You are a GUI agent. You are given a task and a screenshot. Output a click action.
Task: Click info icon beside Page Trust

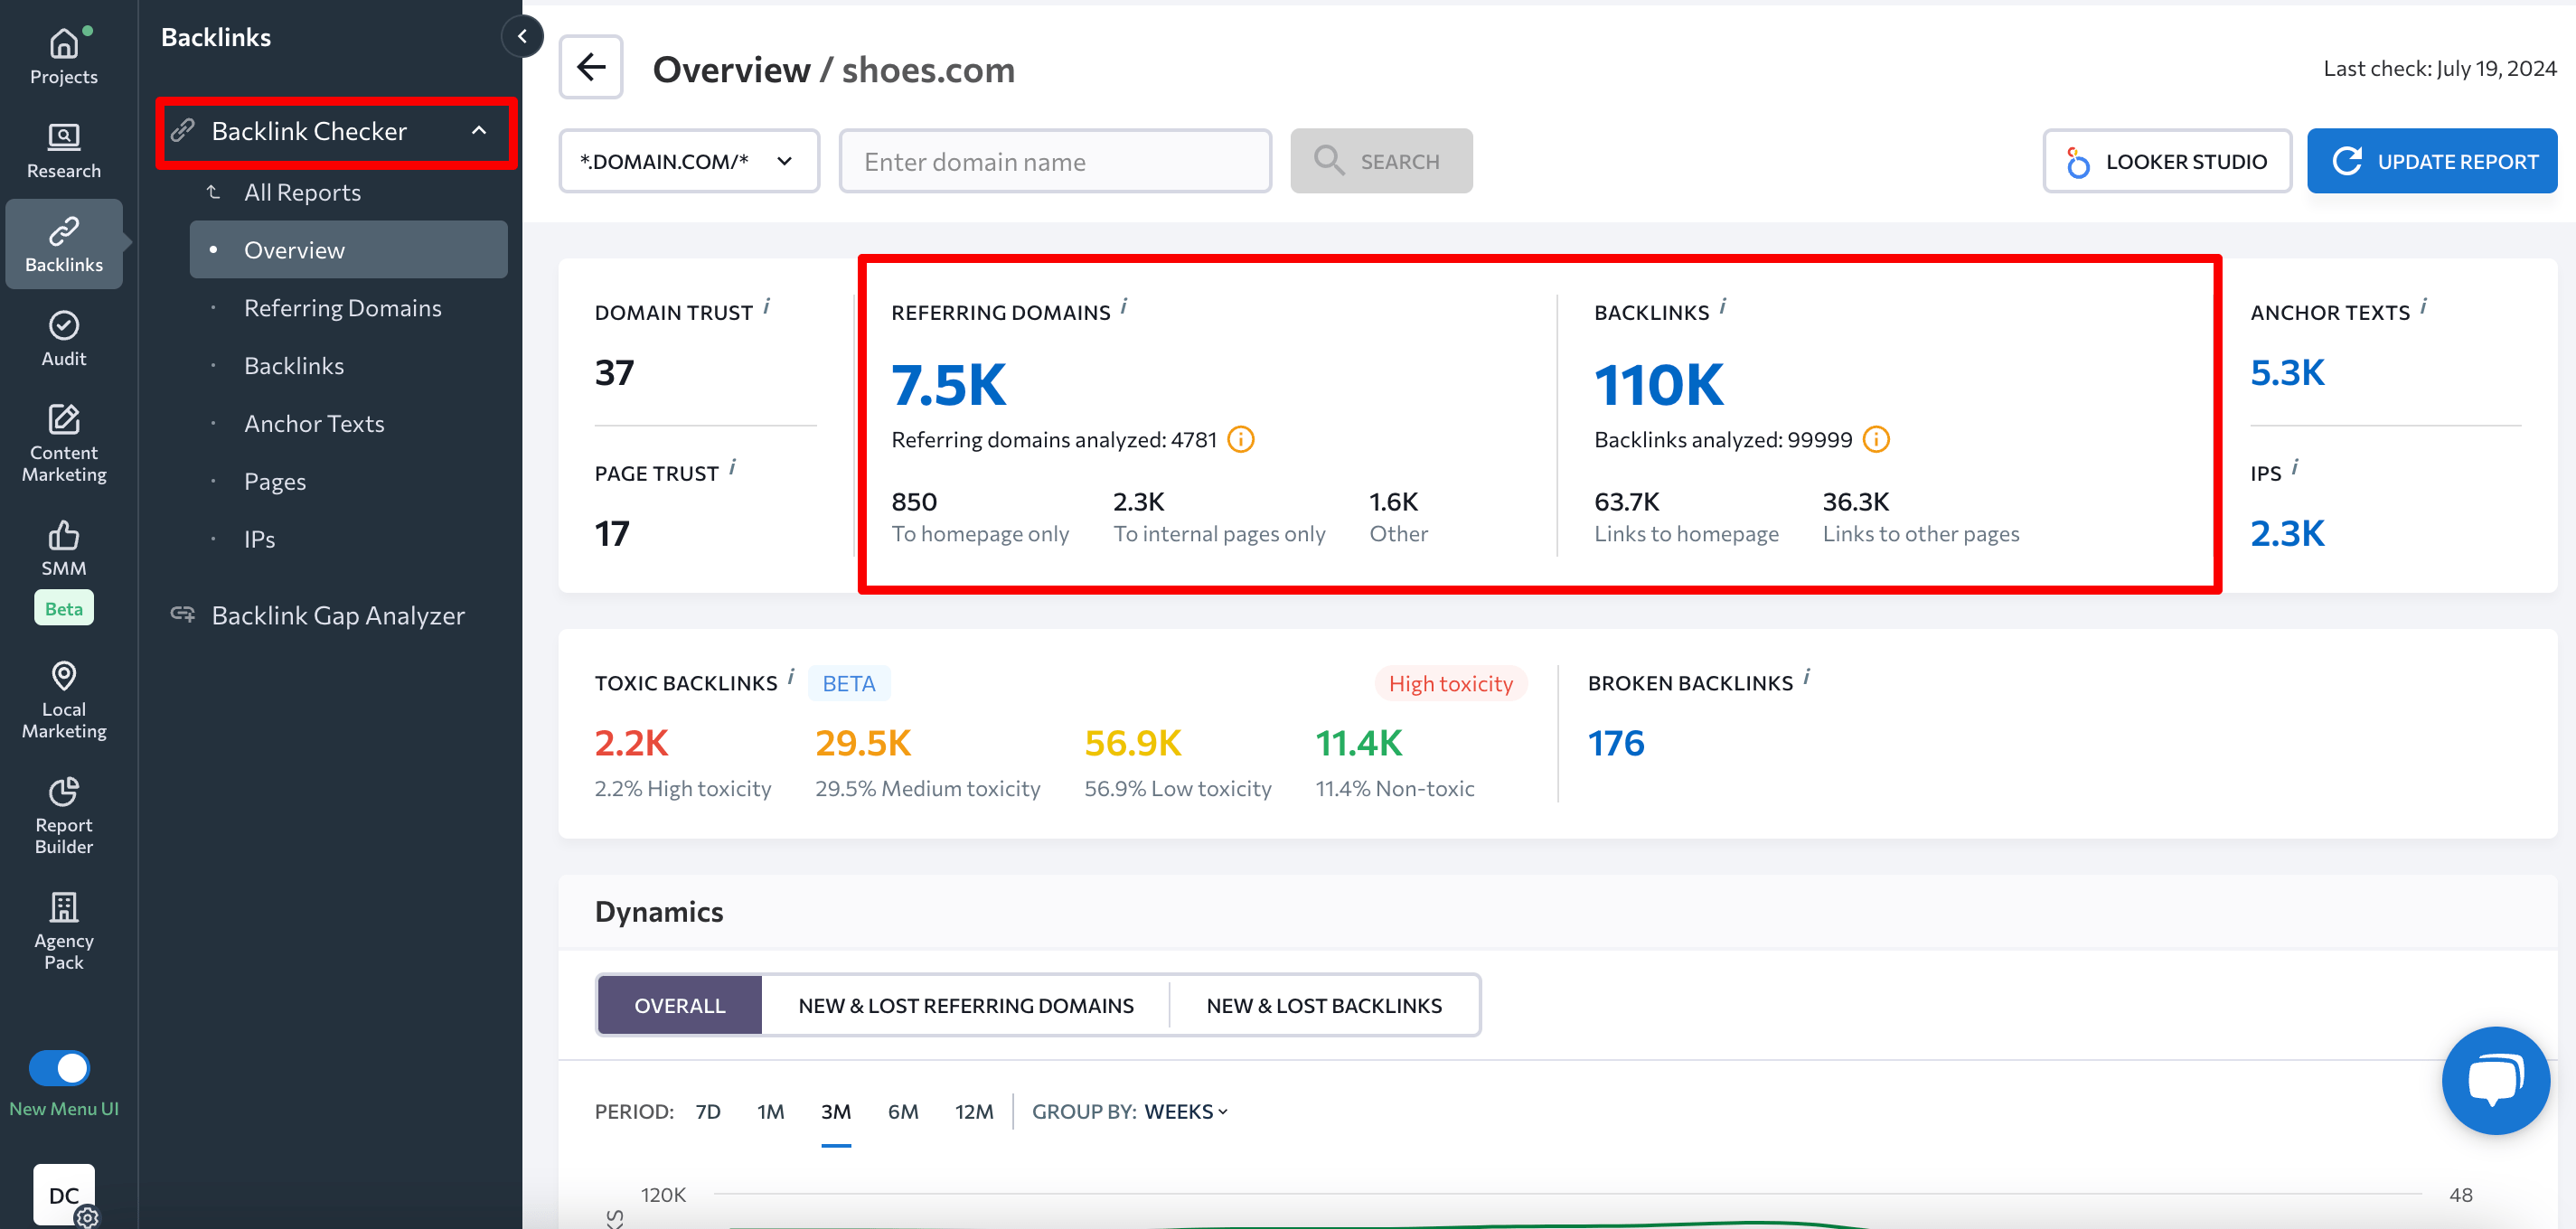(733, 467)
